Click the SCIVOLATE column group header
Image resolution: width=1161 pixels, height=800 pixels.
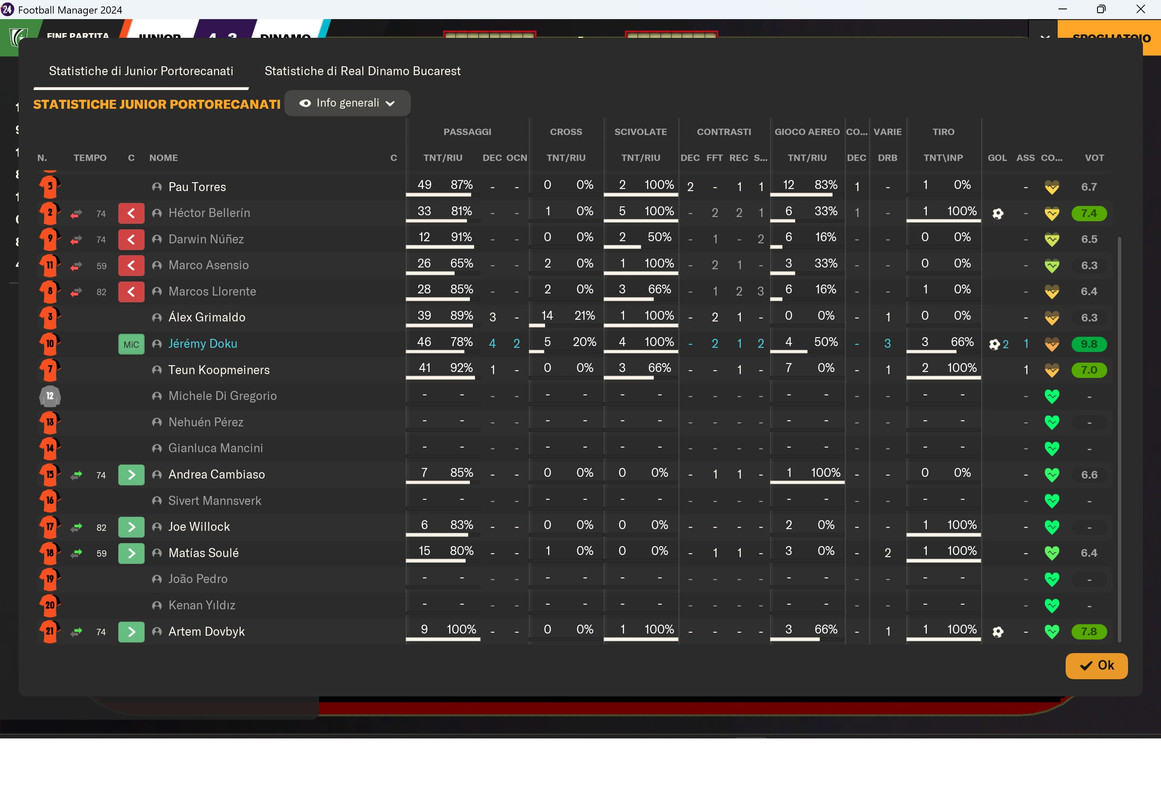tap(640, 132)
